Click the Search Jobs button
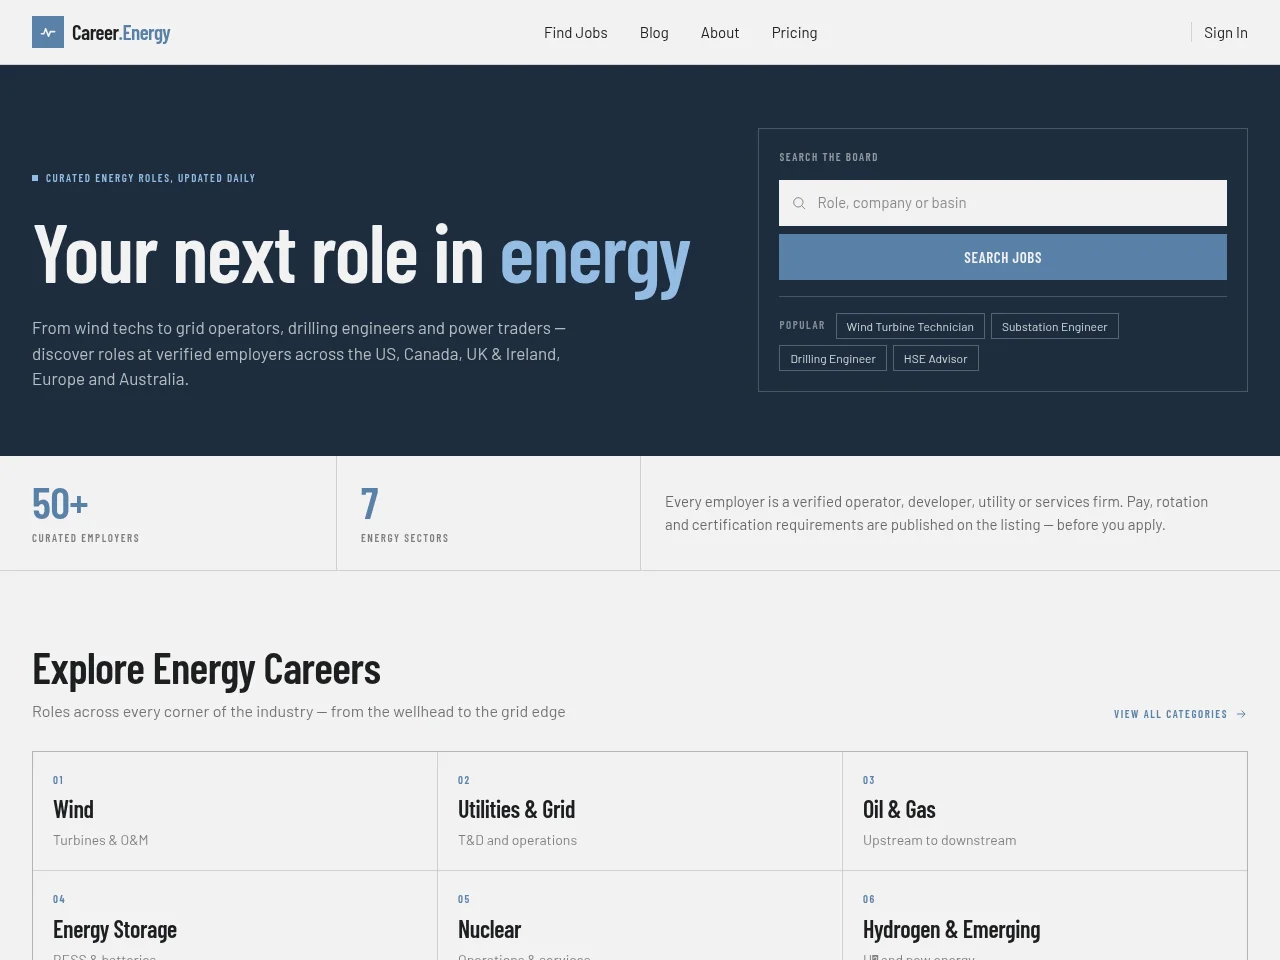Image resolution: width=1280 pixels, height=960 pixels. [1003, 257]
